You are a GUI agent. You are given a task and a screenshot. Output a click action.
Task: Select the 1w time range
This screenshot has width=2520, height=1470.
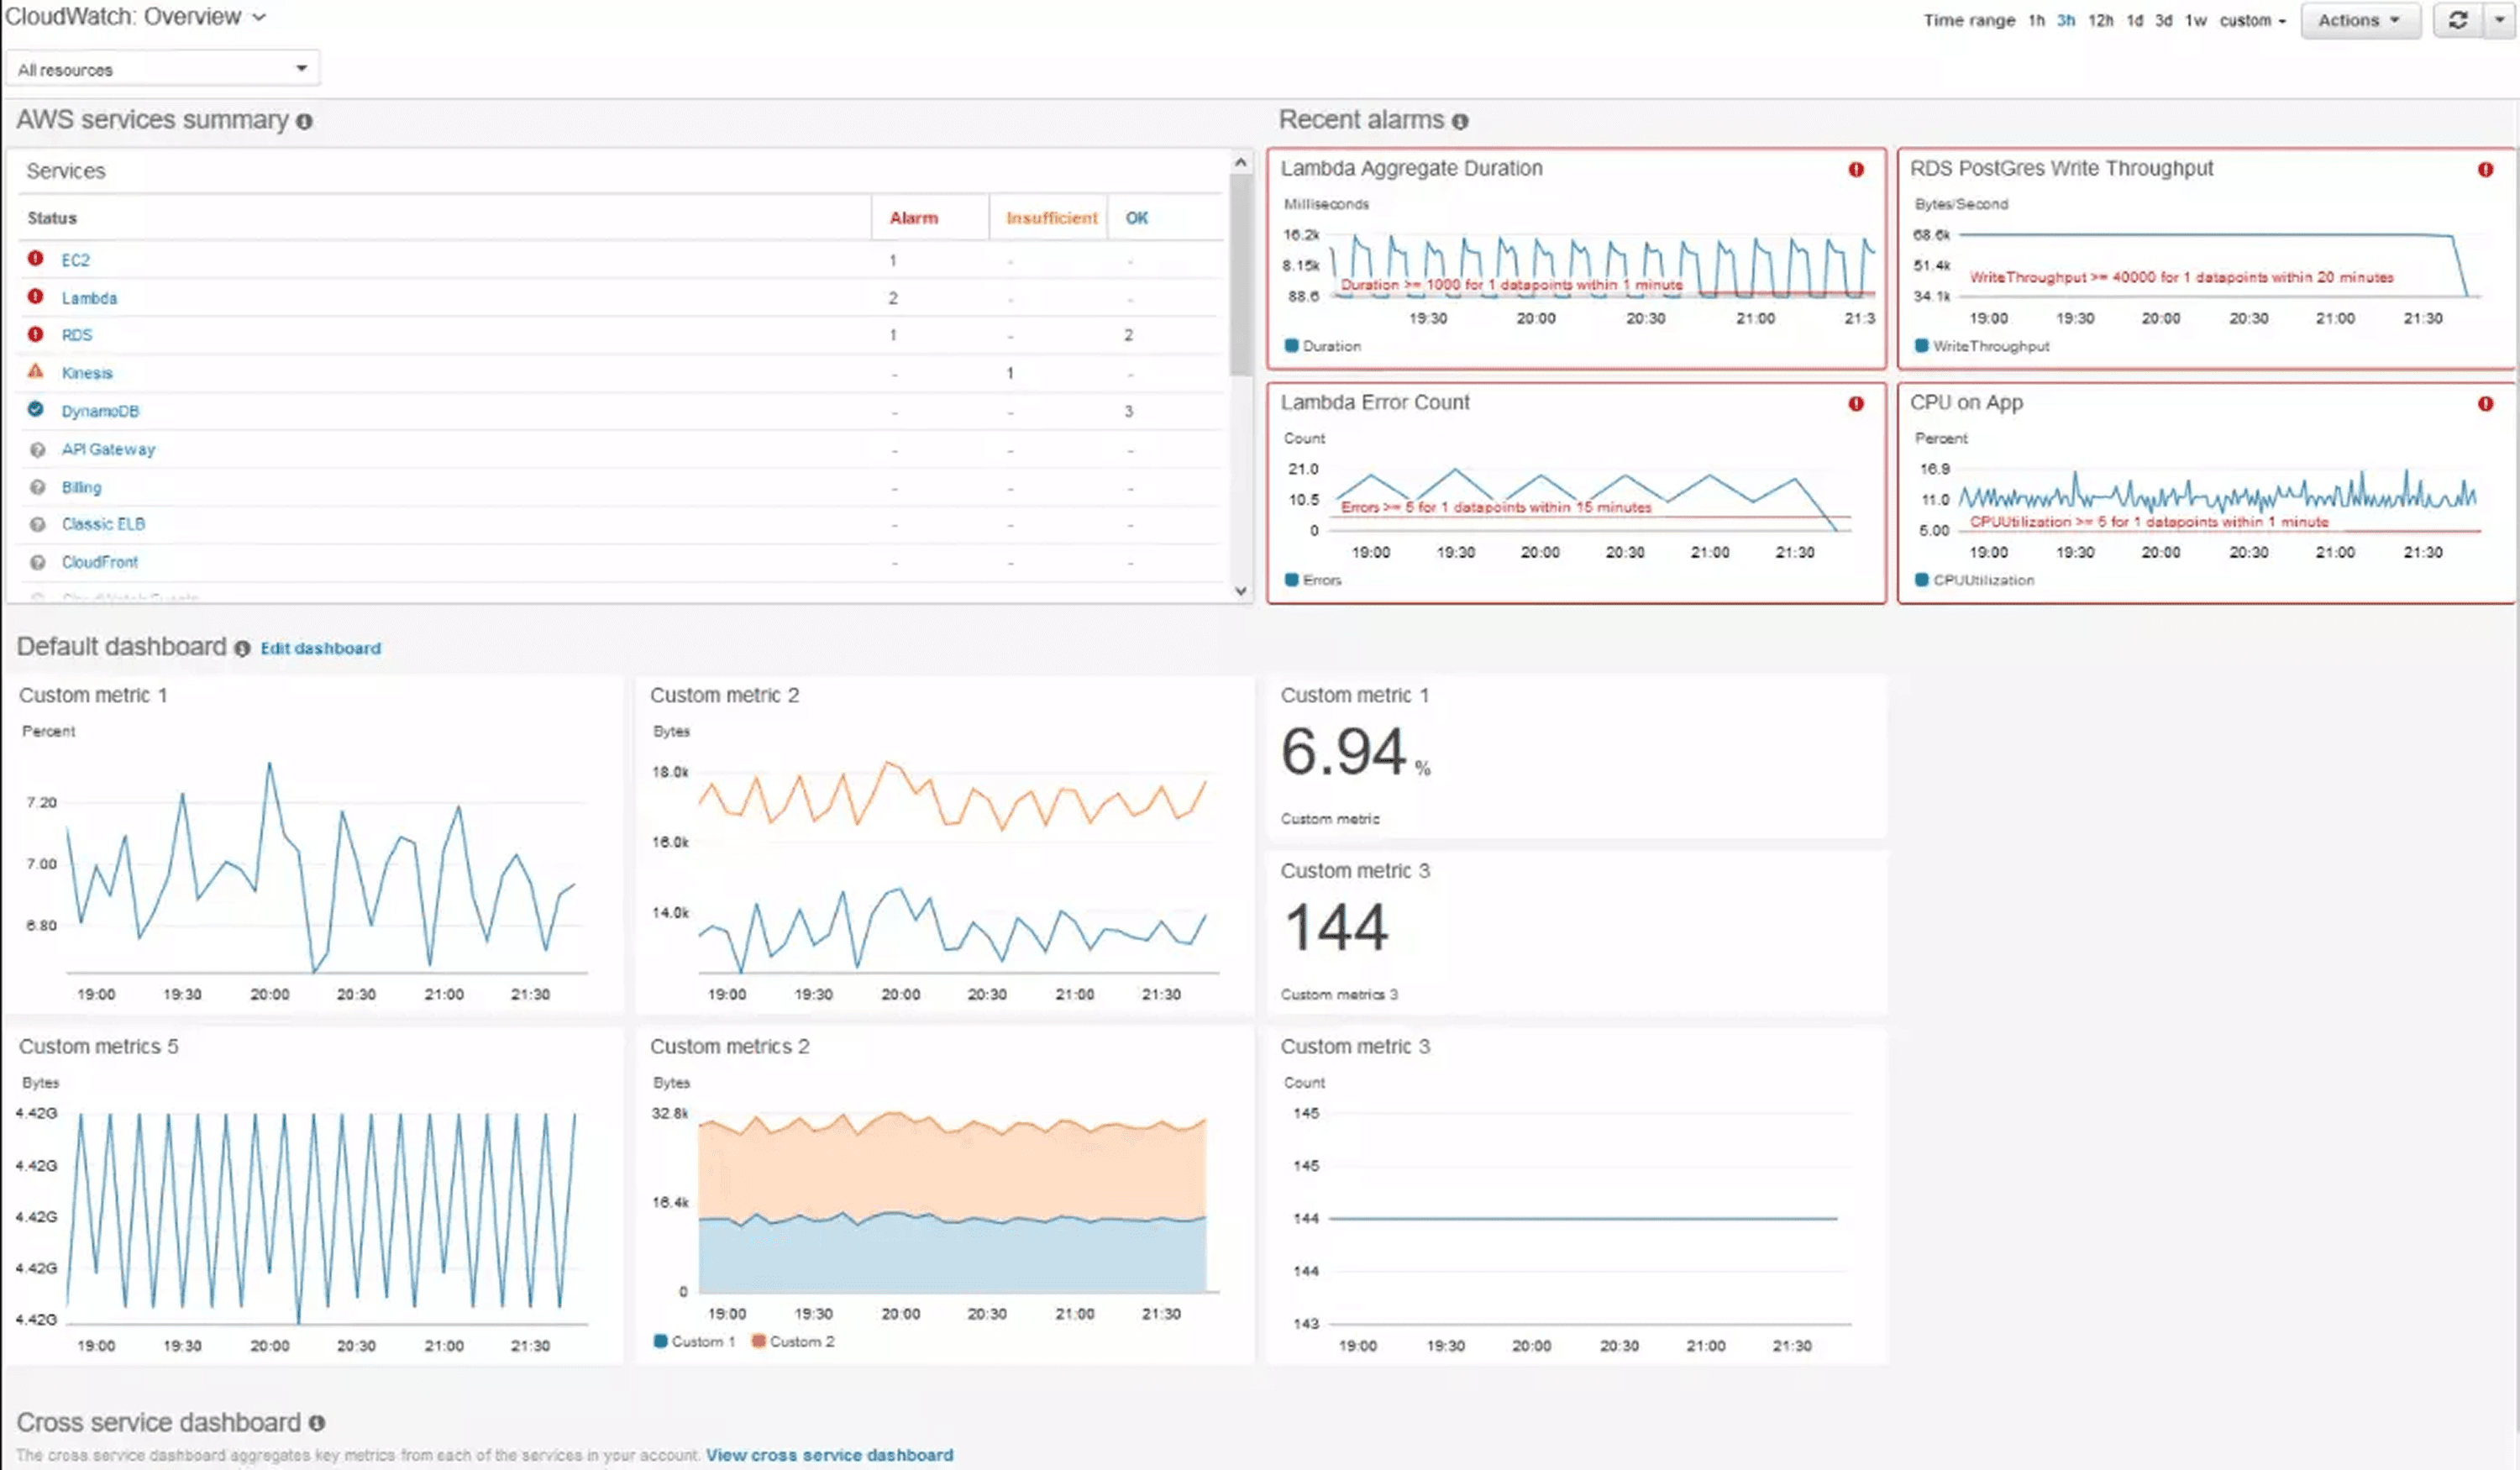(2195, 20)
